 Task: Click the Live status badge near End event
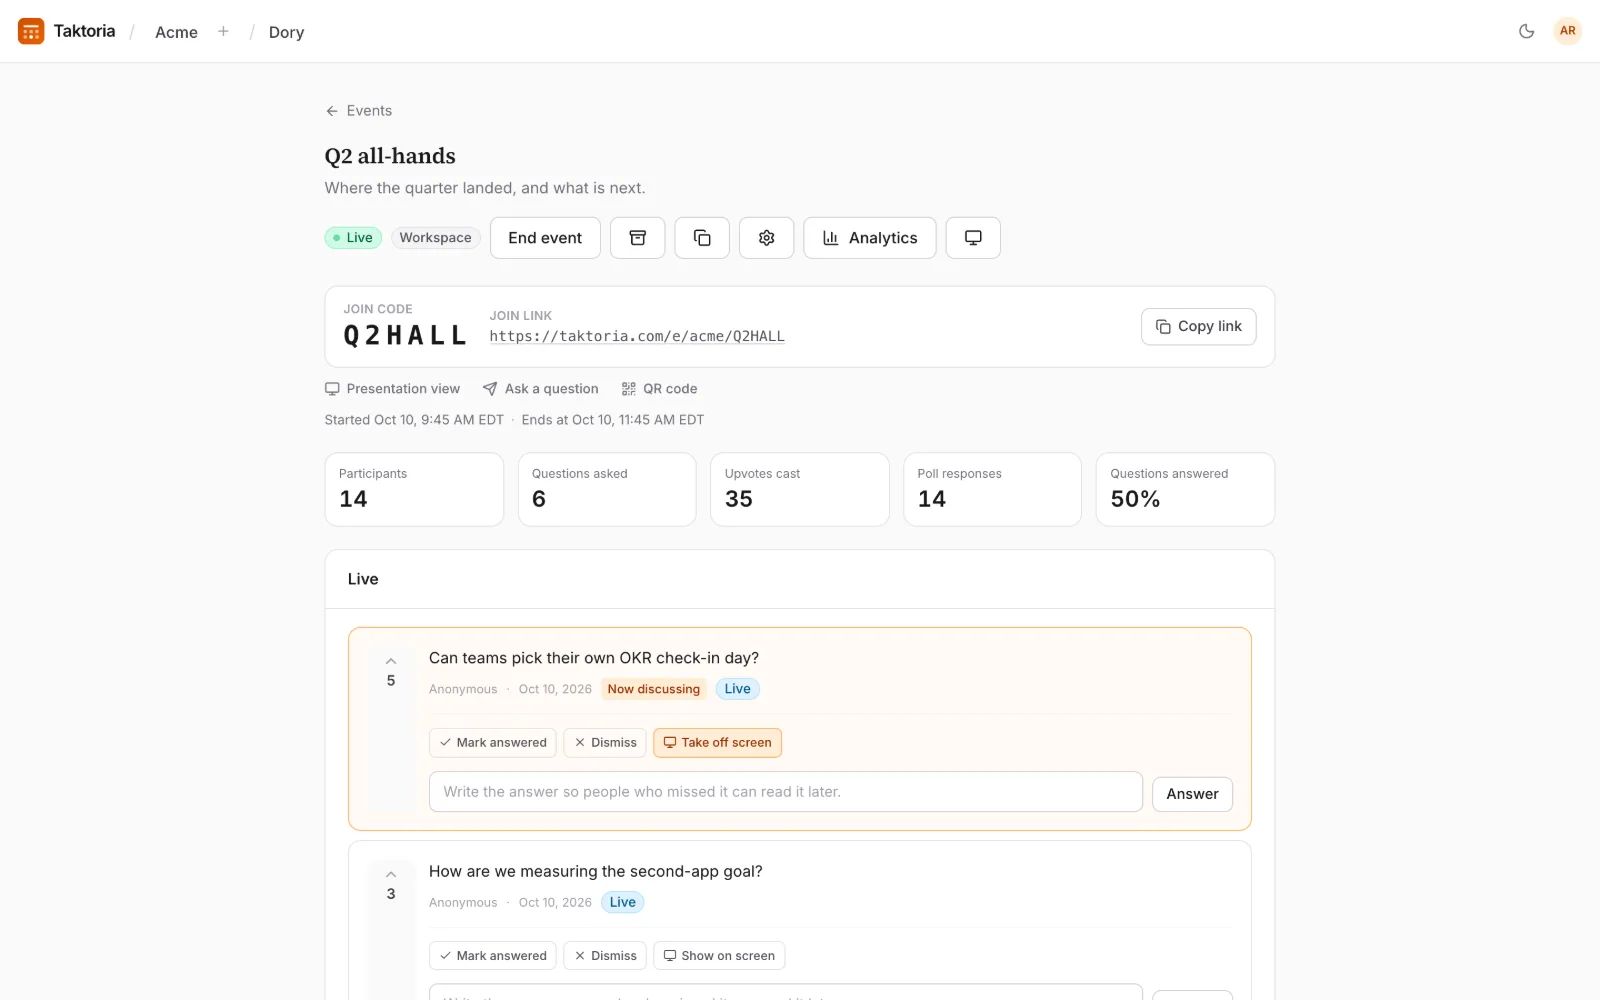point(353,238)
